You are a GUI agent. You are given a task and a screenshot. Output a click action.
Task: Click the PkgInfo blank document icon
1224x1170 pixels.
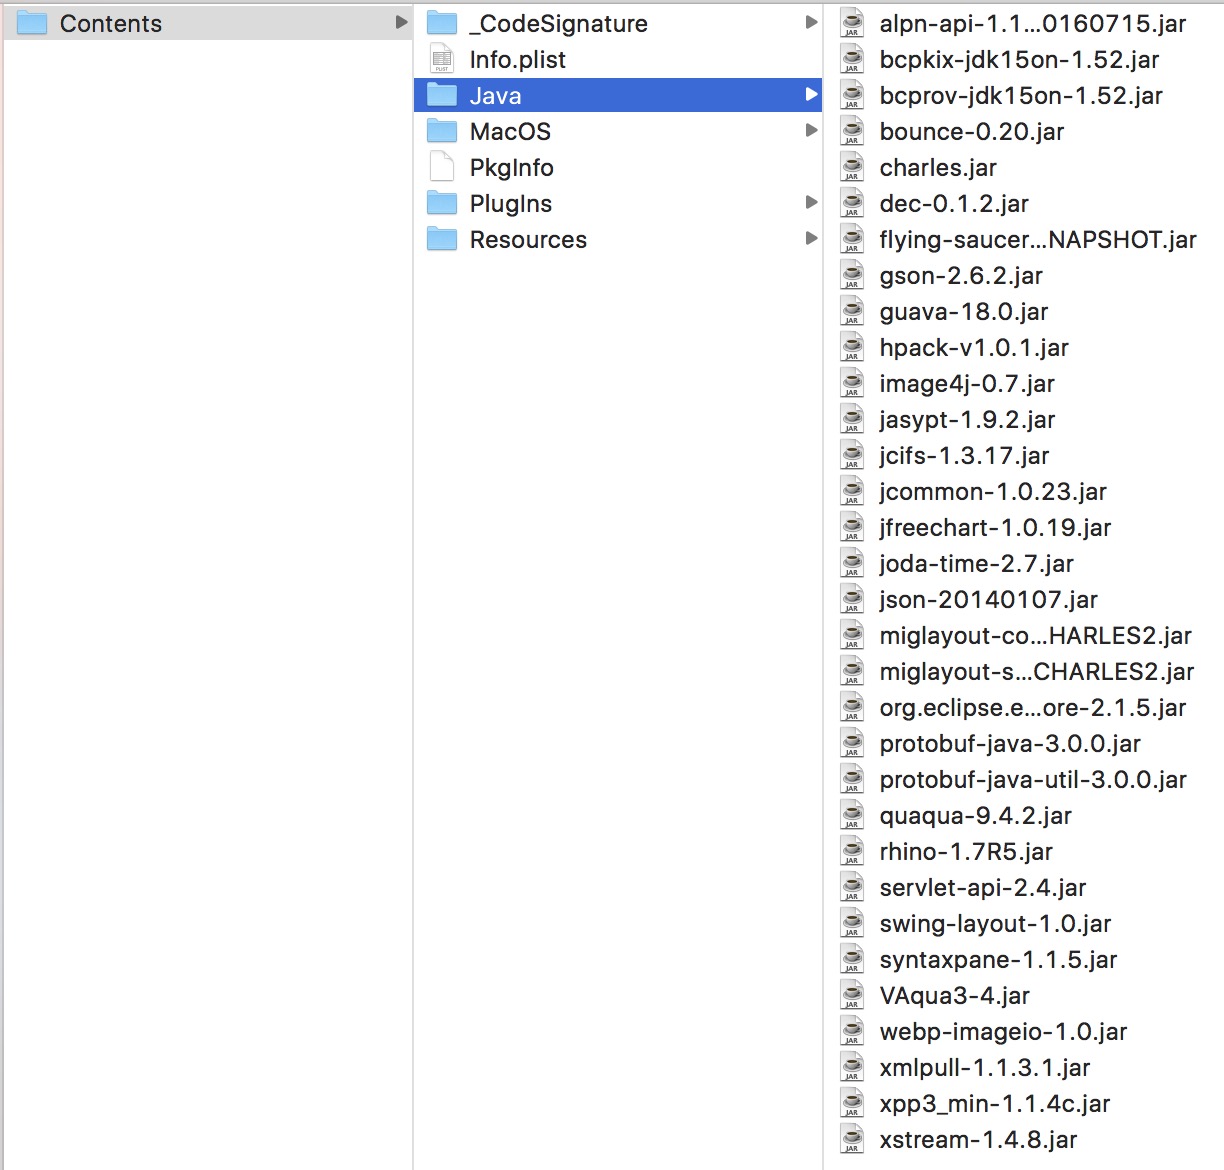[x=442, y=167]
